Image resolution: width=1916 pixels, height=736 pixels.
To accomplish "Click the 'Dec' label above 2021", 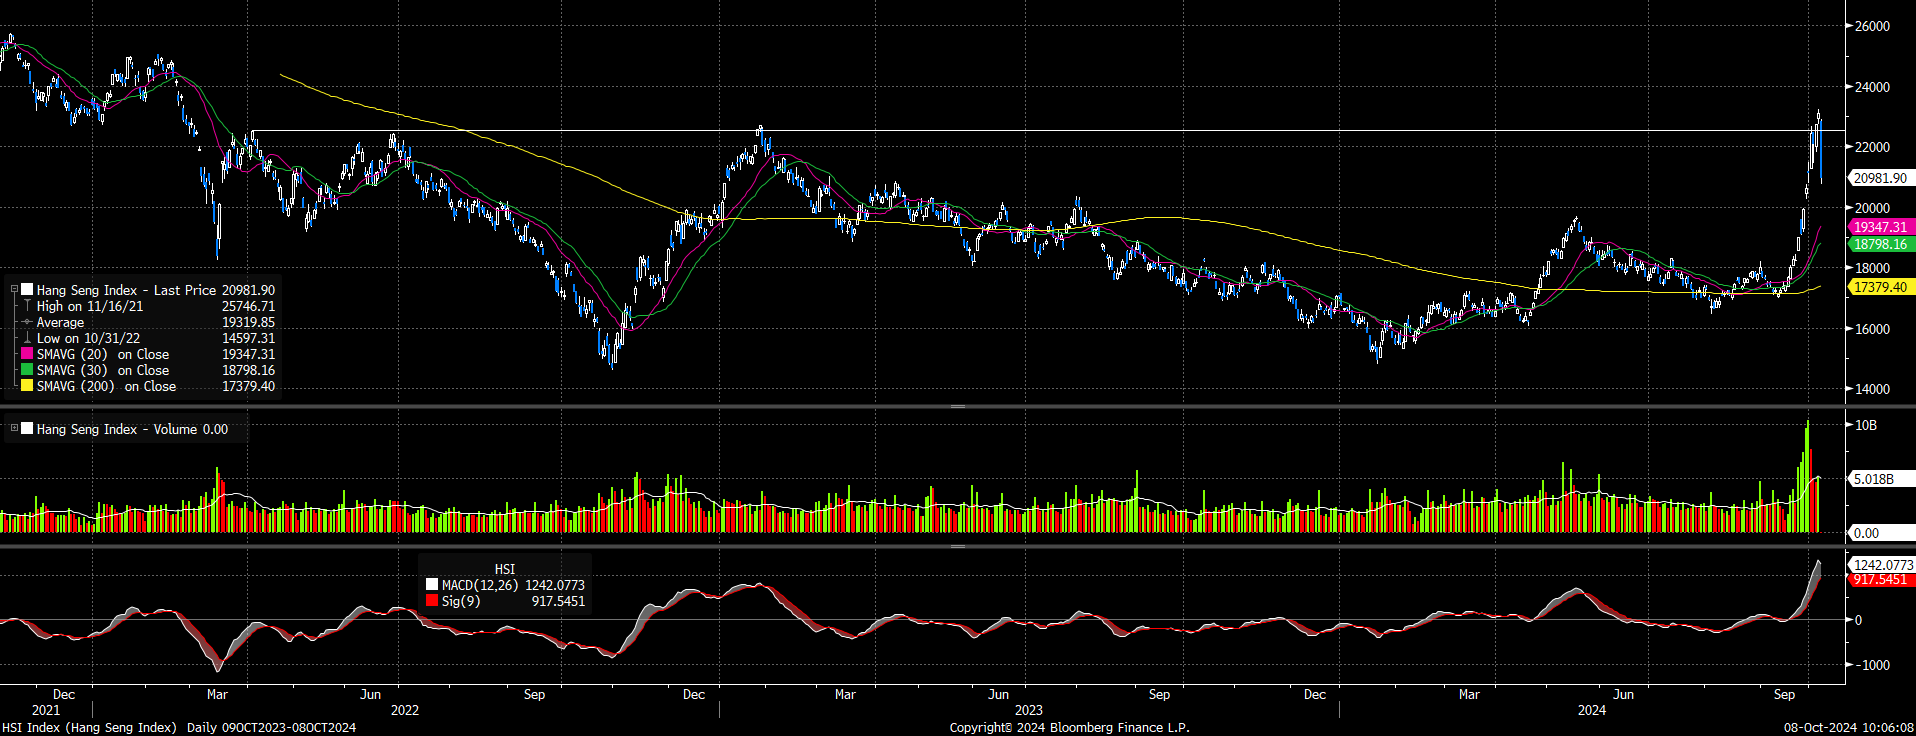I will (x=64, y=694).
